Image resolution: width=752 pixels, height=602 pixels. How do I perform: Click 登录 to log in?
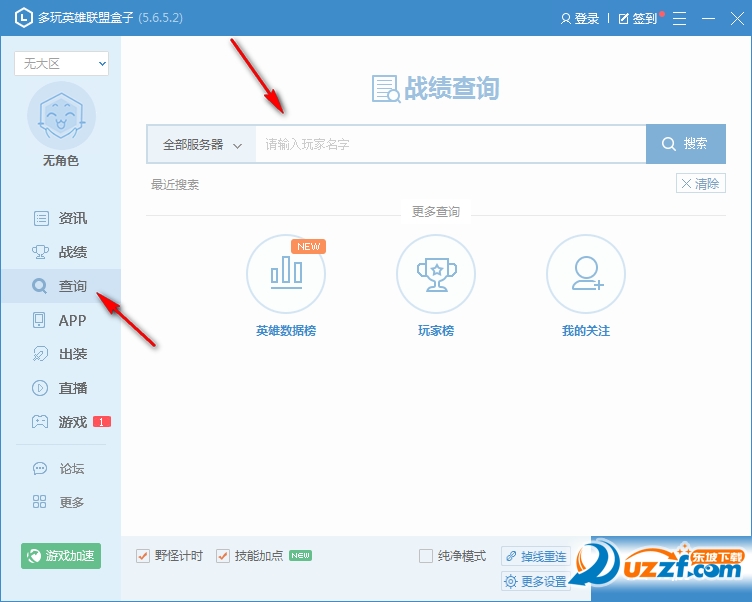click(x=580, y=19)
